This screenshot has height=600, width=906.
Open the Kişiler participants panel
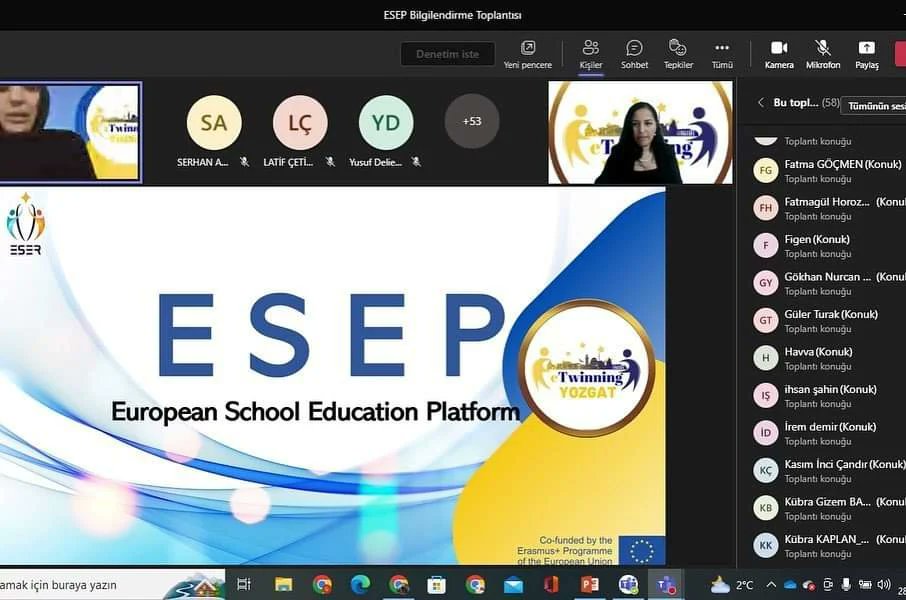click(591, 54)
